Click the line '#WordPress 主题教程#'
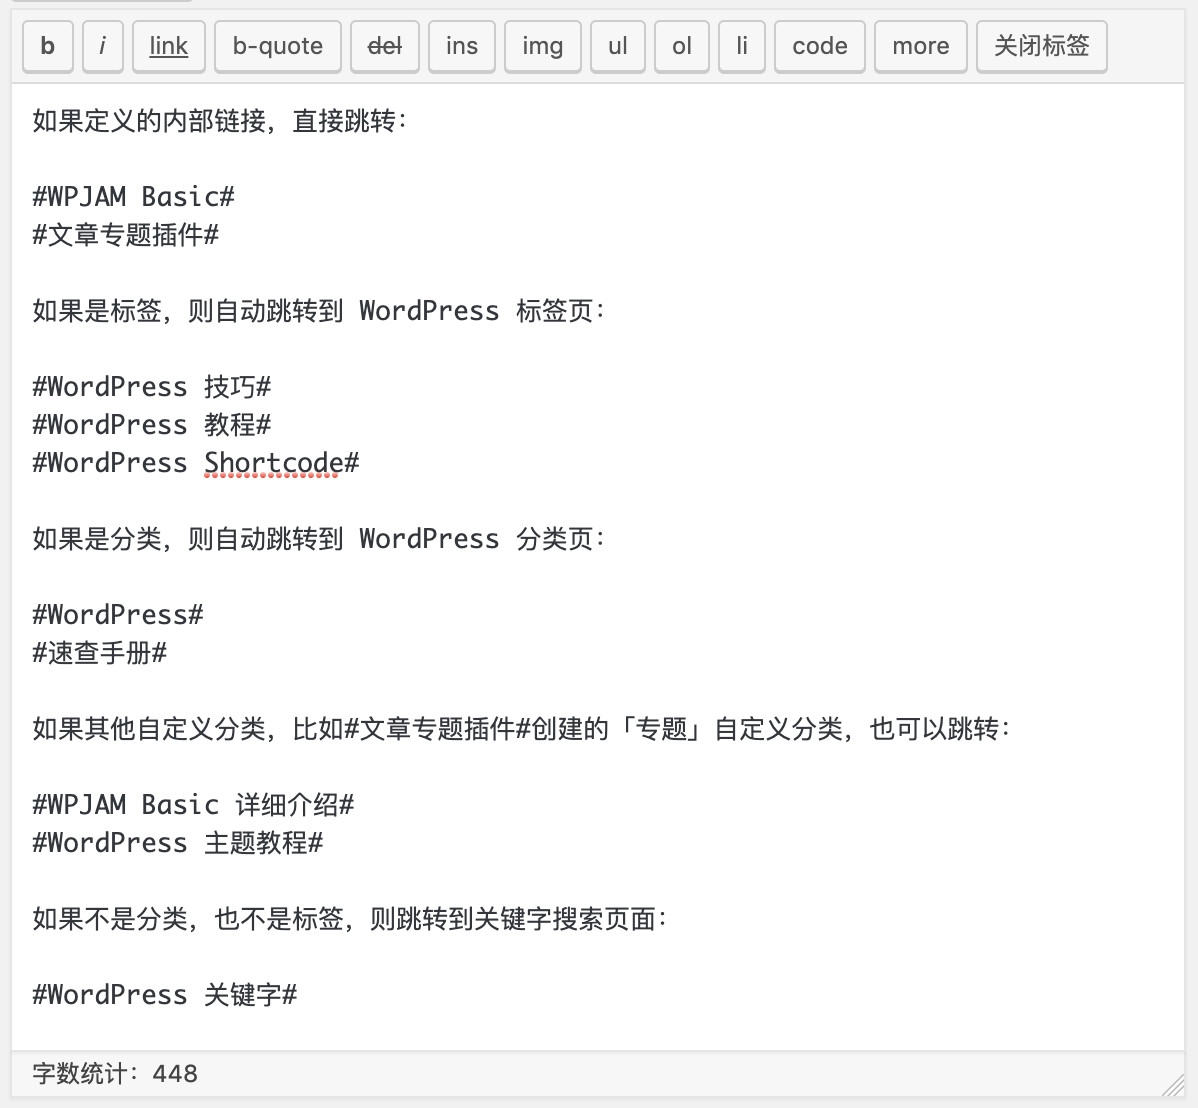The image size is (1198, 1108). pos(177,843)
